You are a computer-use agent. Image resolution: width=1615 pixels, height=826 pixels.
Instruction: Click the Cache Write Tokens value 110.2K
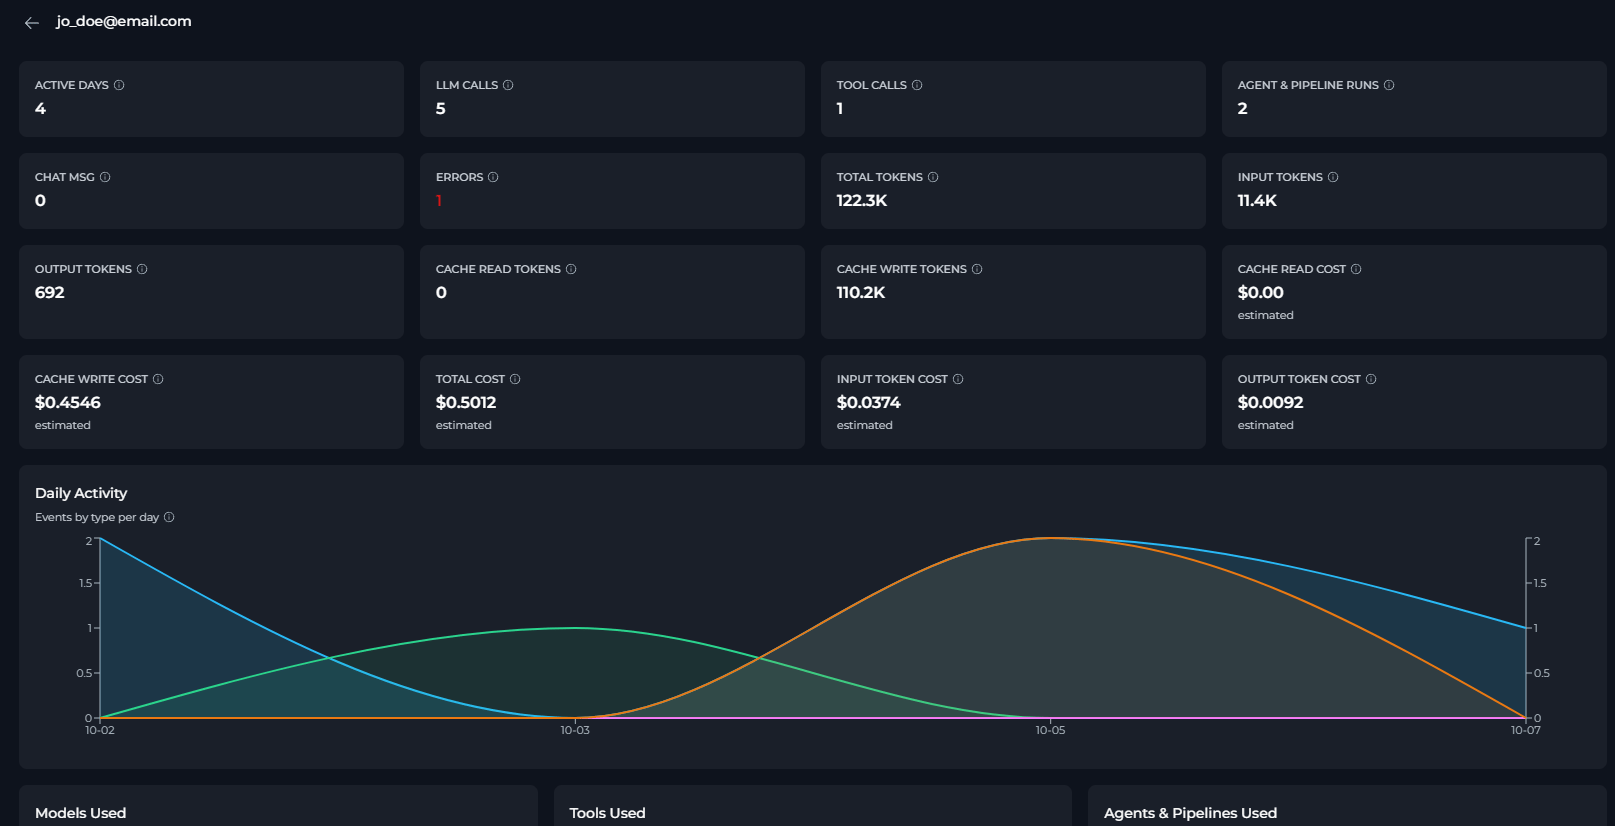point(861,292)
